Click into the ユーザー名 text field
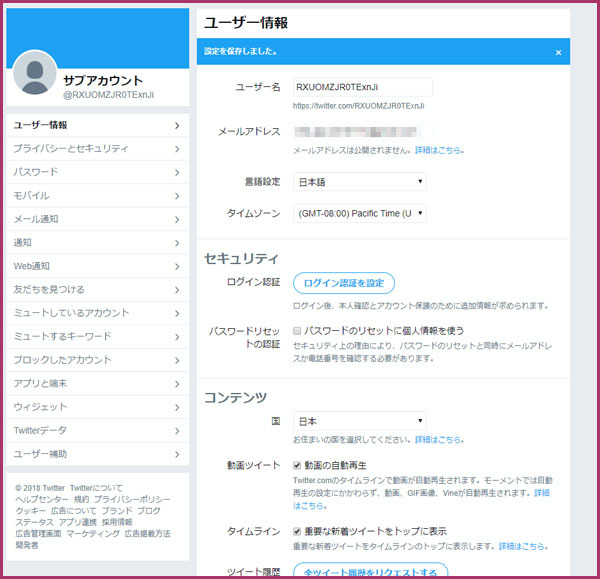 pos(363,87)
